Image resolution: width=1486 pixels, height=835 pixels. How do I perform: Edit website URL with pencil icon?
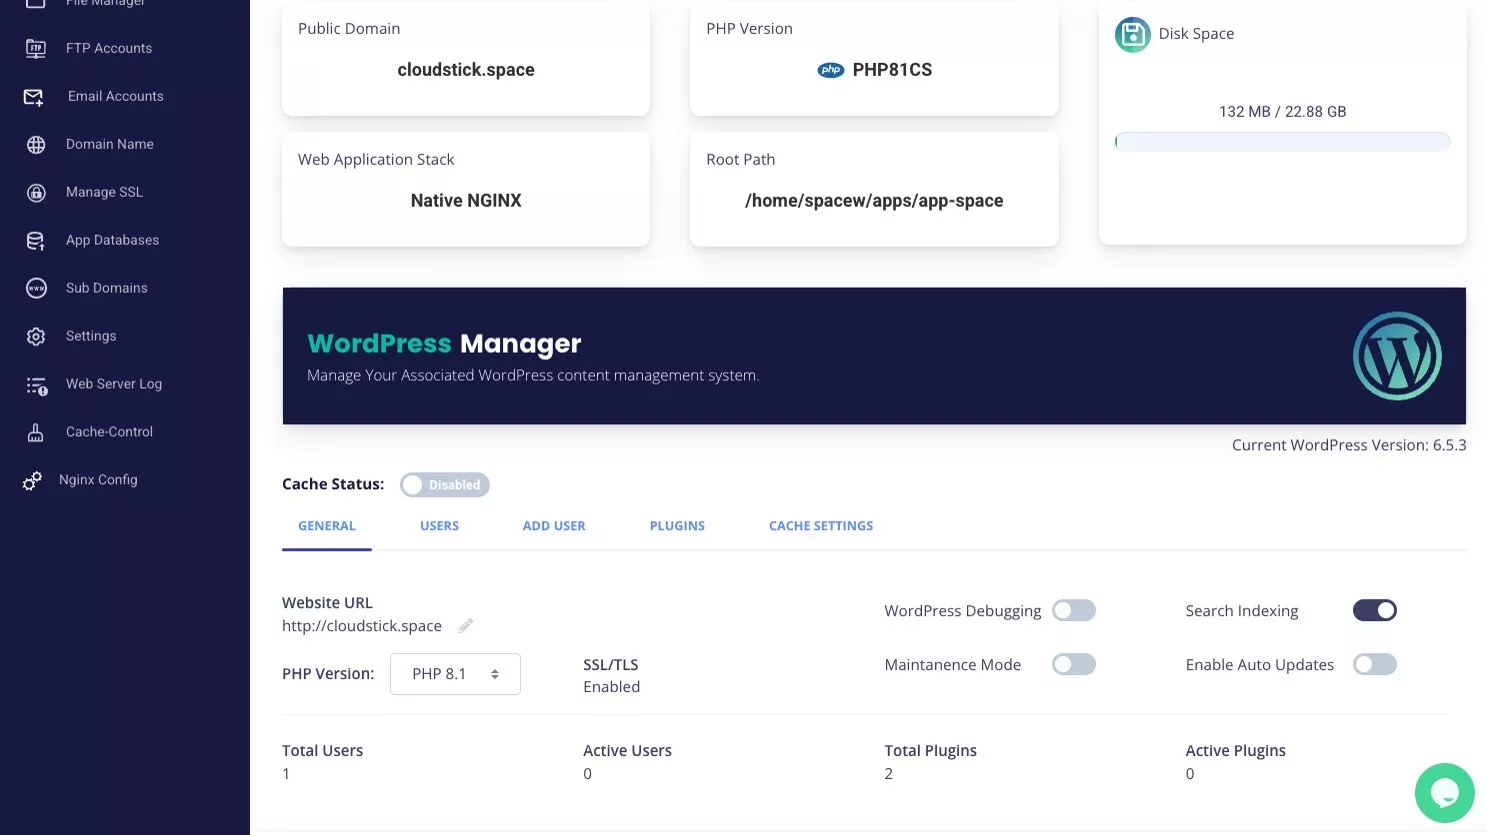click(465, 626)
